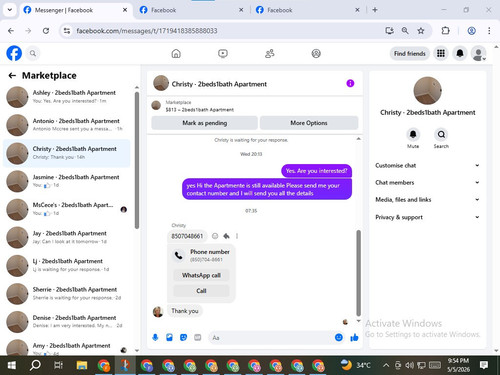Expand Privacy & support section

coord(427,217)
